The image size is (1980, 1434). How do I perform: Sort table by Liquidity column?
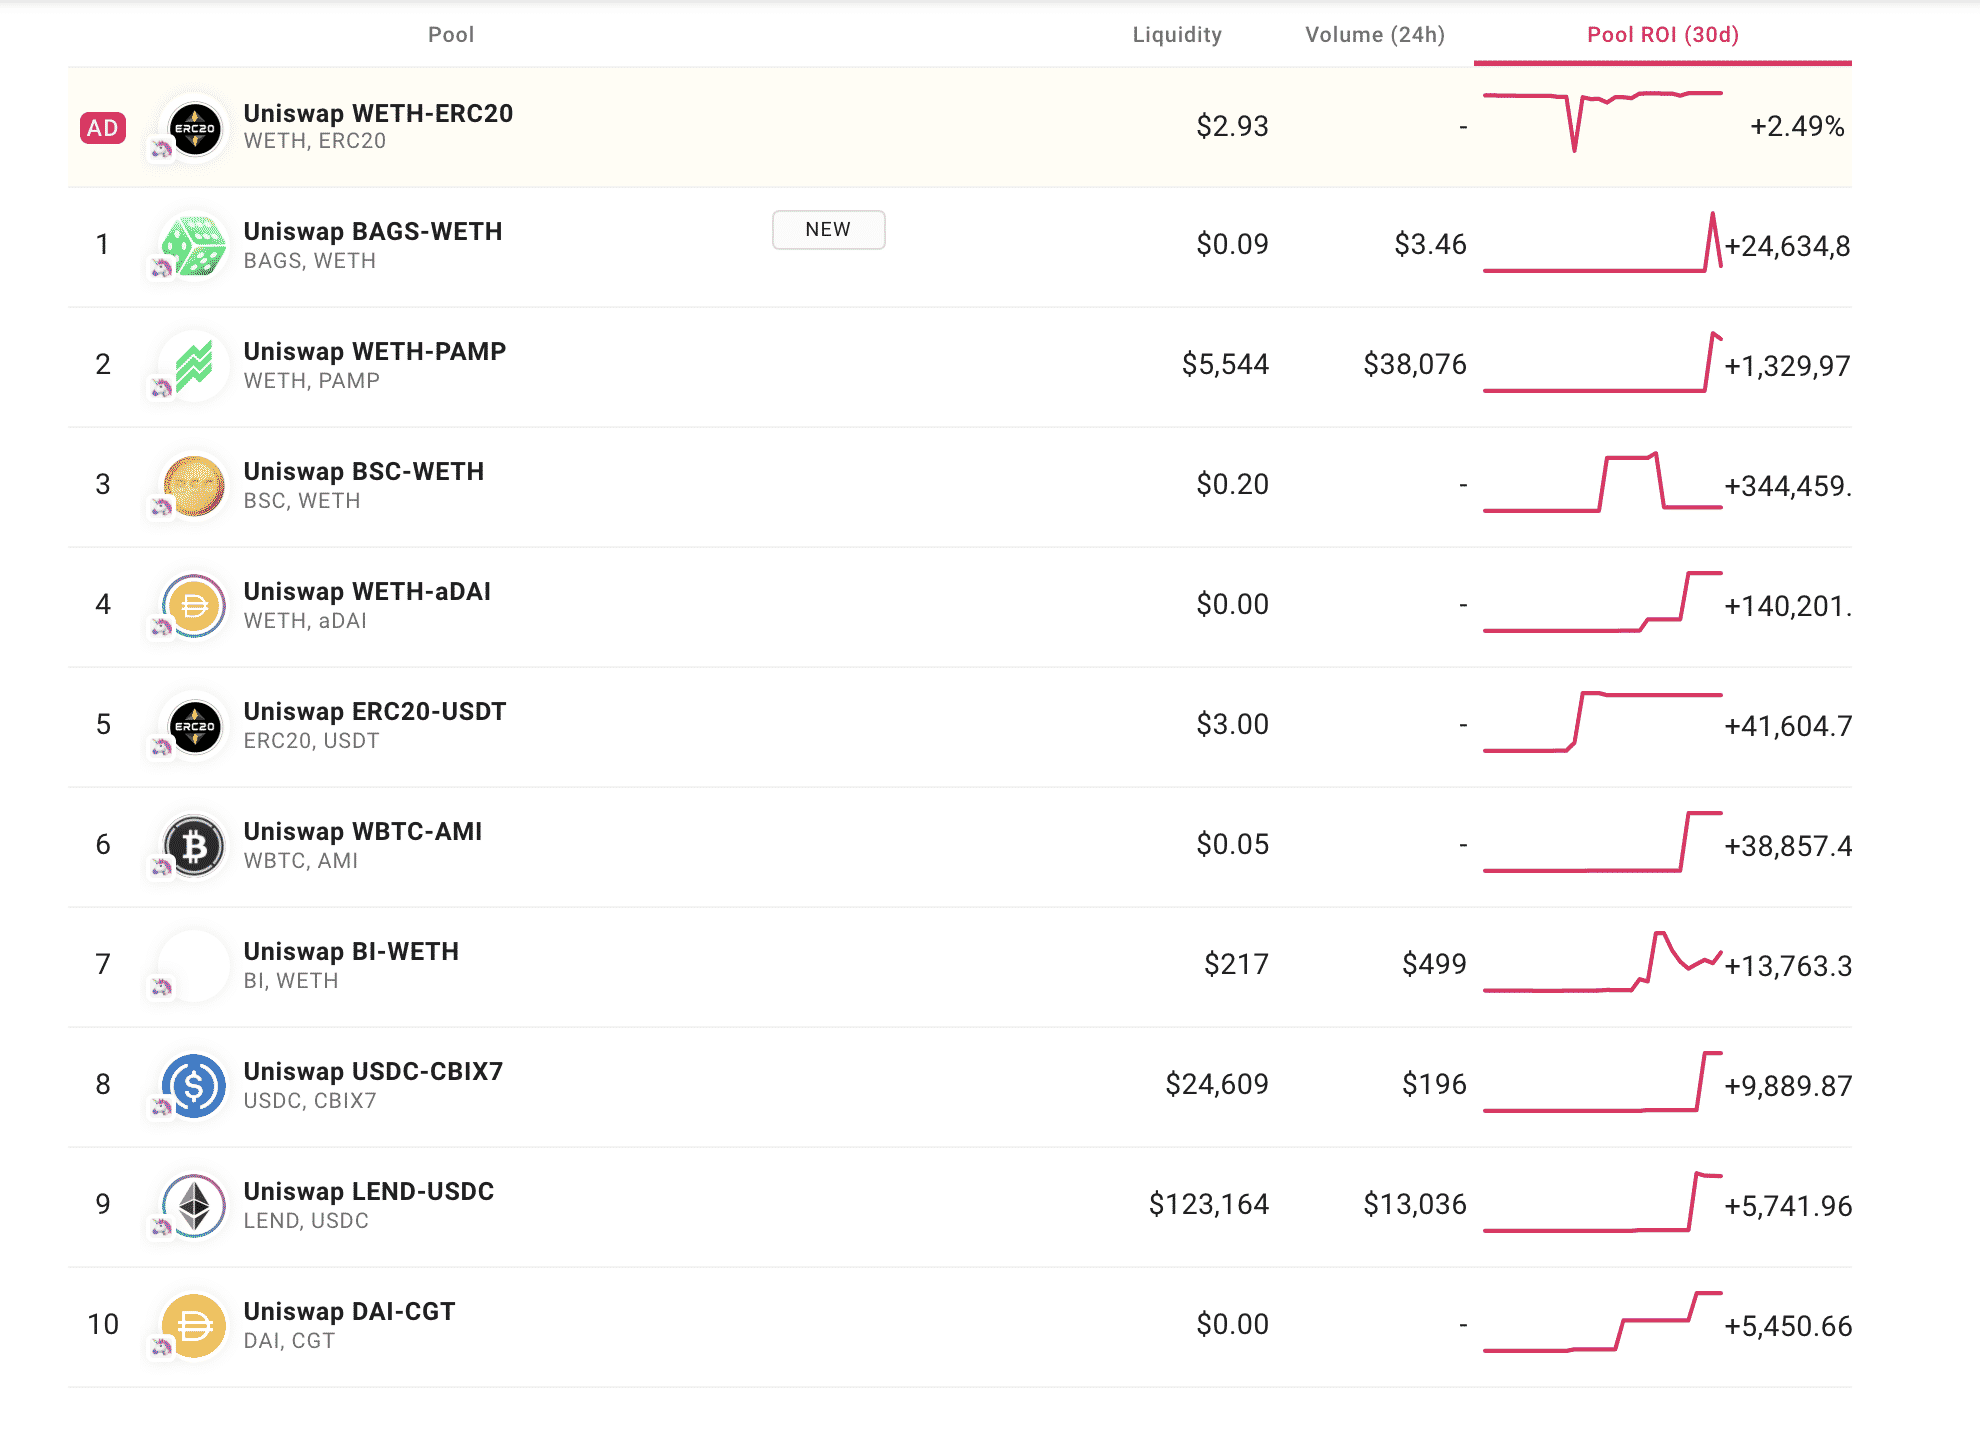tap(1177, 35)
